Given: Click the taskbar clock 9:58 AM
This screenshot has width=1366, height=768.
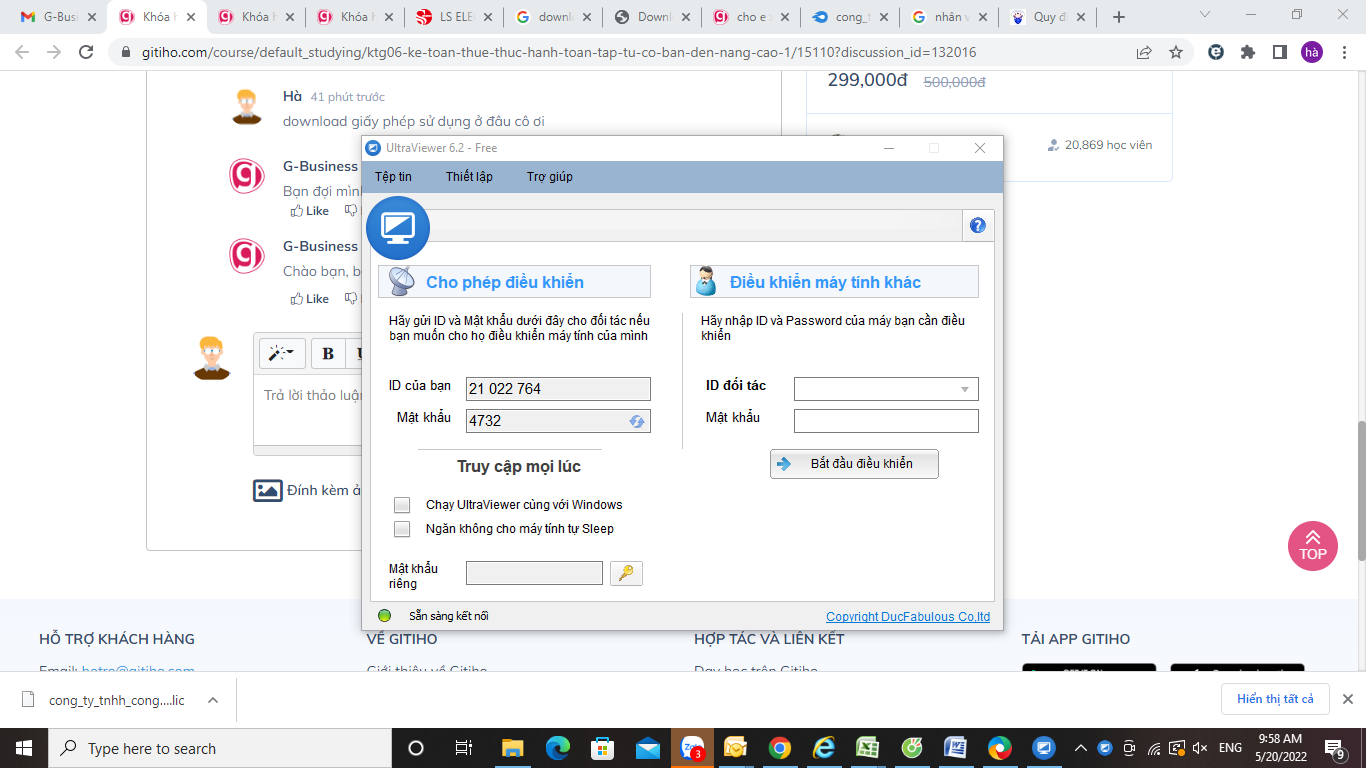Looking at the screenshot, I should 1280,739.
